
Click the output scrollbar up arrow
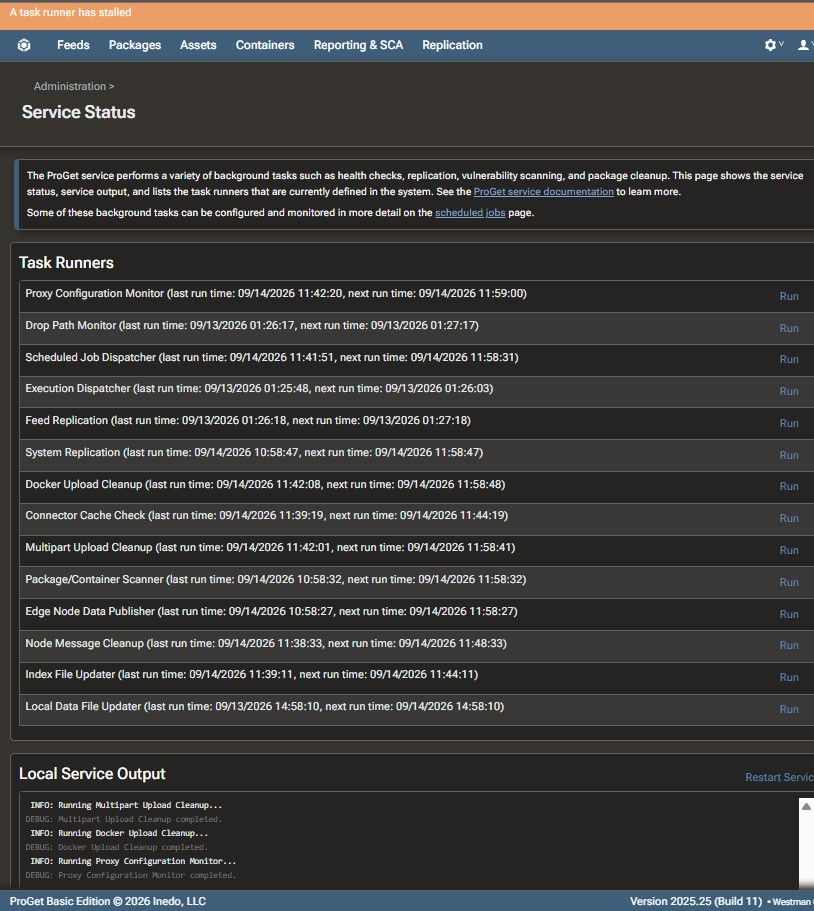click(x=806, y=806)
